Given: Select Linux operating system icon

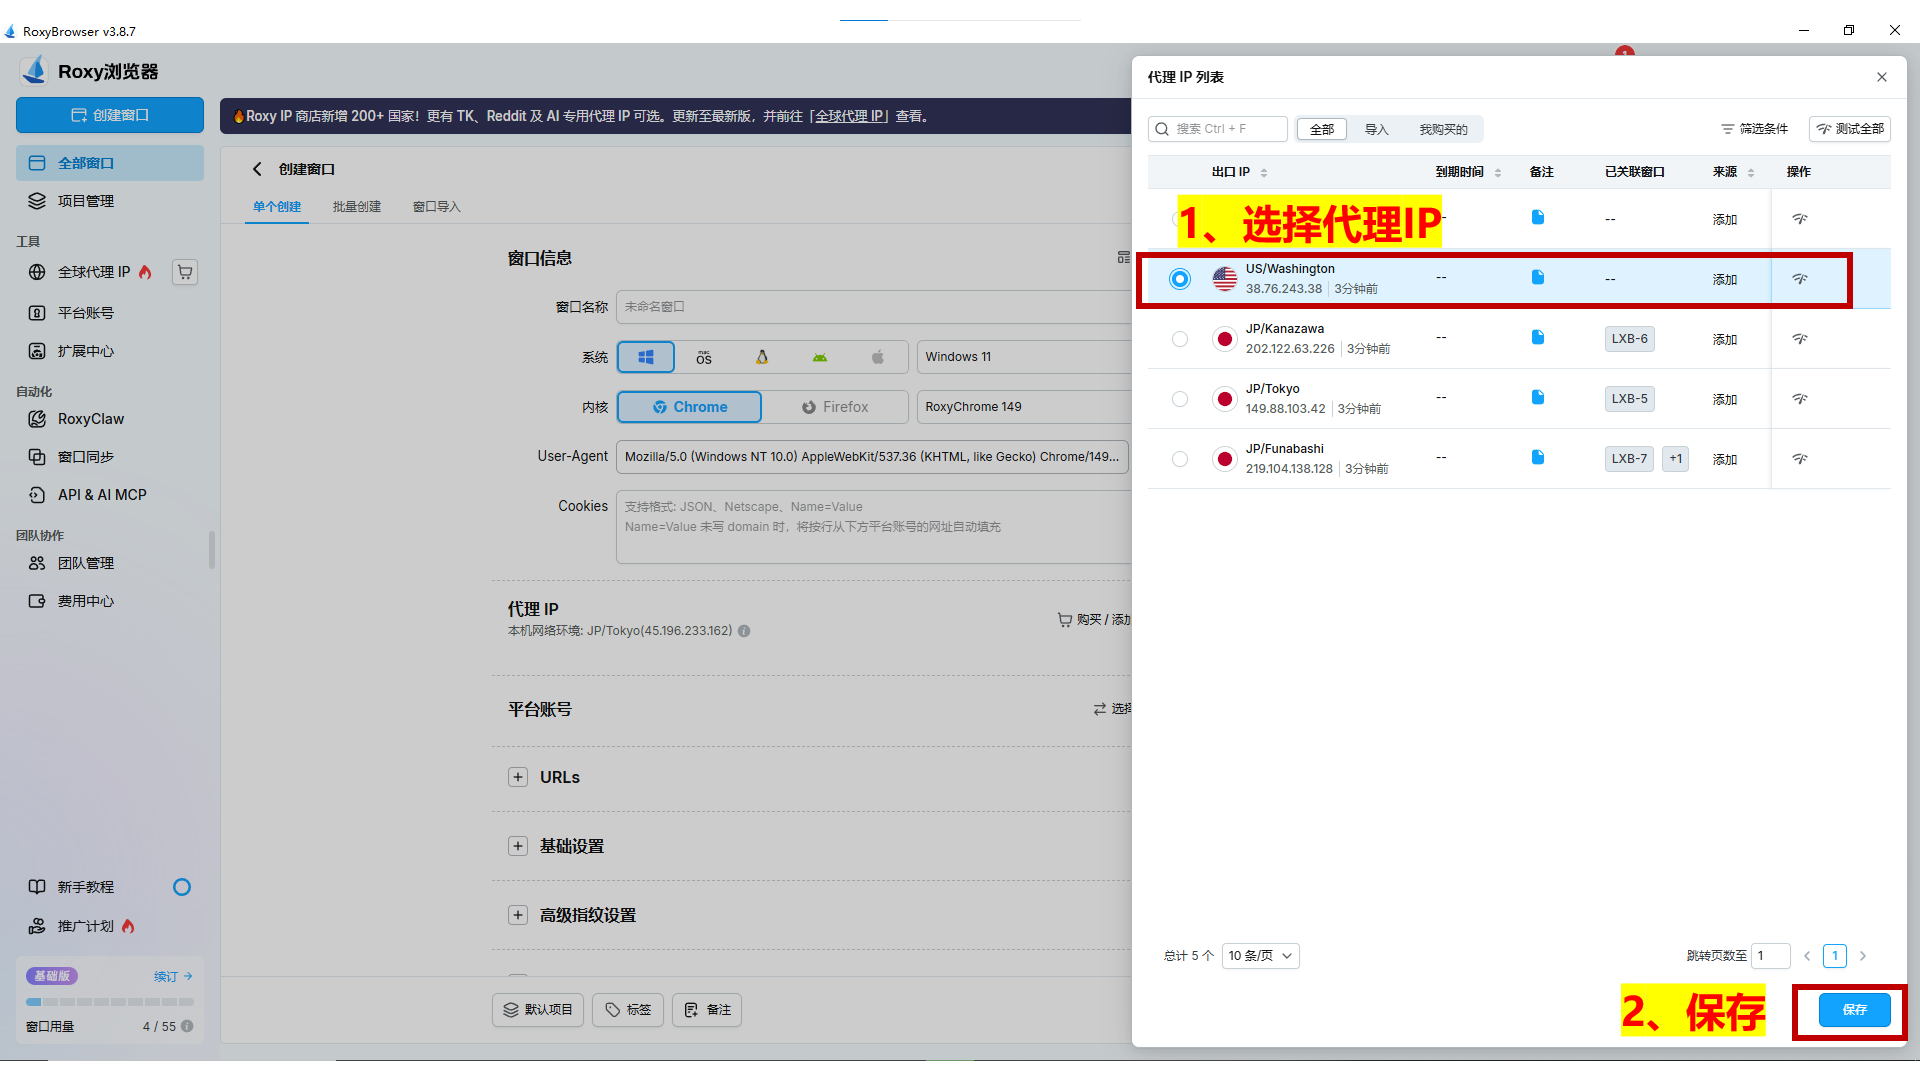Looking at the screenshot, I should click(x=762, y=357).
